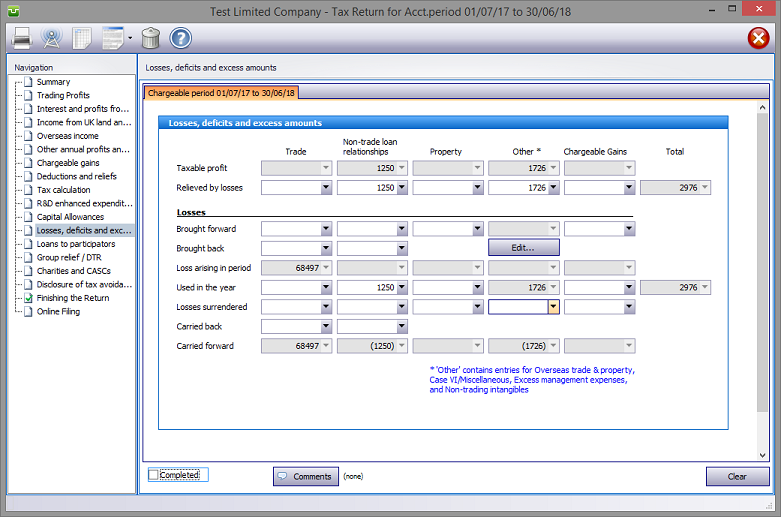This screenshot has width=781, height=517.
Task: Open Used in the year Property dropdown
Action: tap(477, 287)
